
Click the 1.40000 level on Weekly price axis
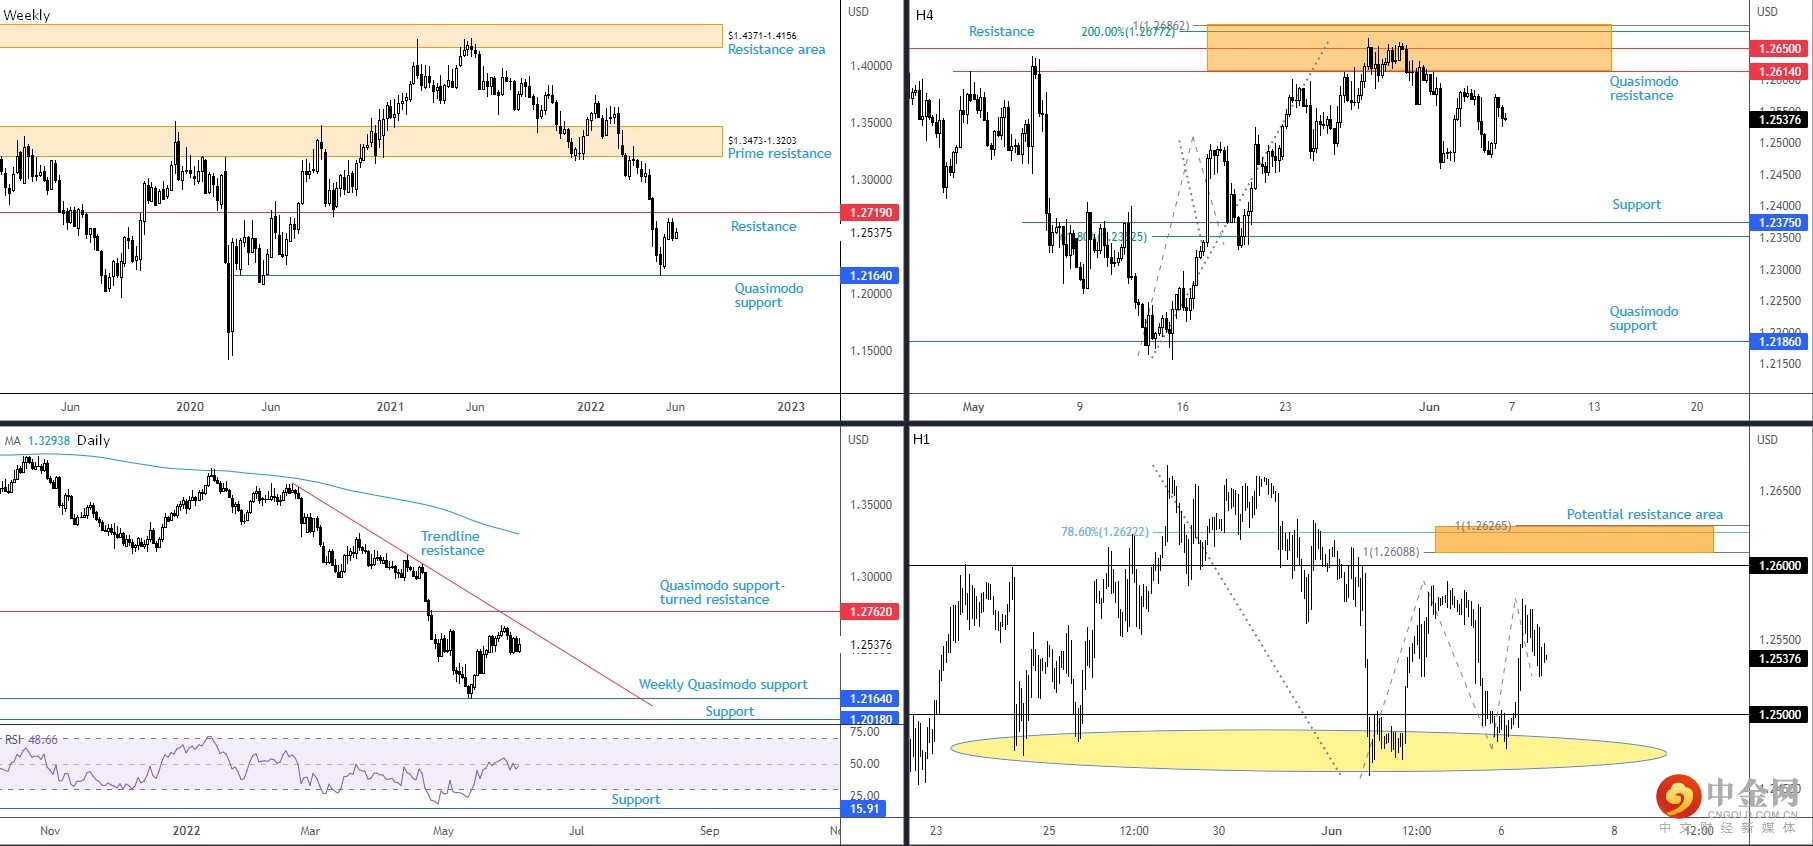871,66
